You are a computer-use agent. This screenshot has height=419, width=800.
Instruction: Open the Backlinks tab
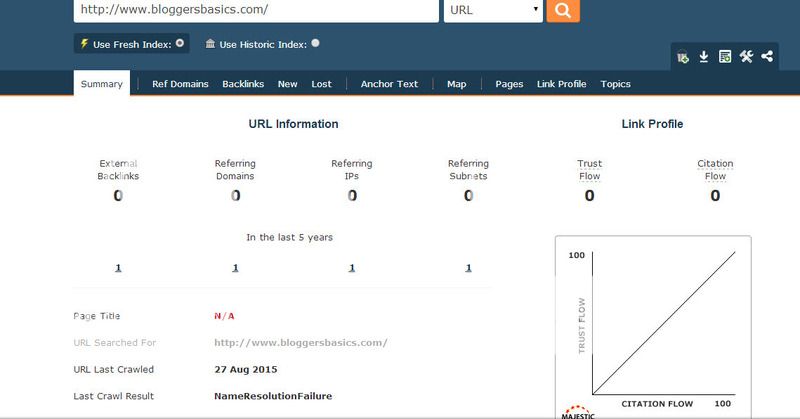pos(243,84)
